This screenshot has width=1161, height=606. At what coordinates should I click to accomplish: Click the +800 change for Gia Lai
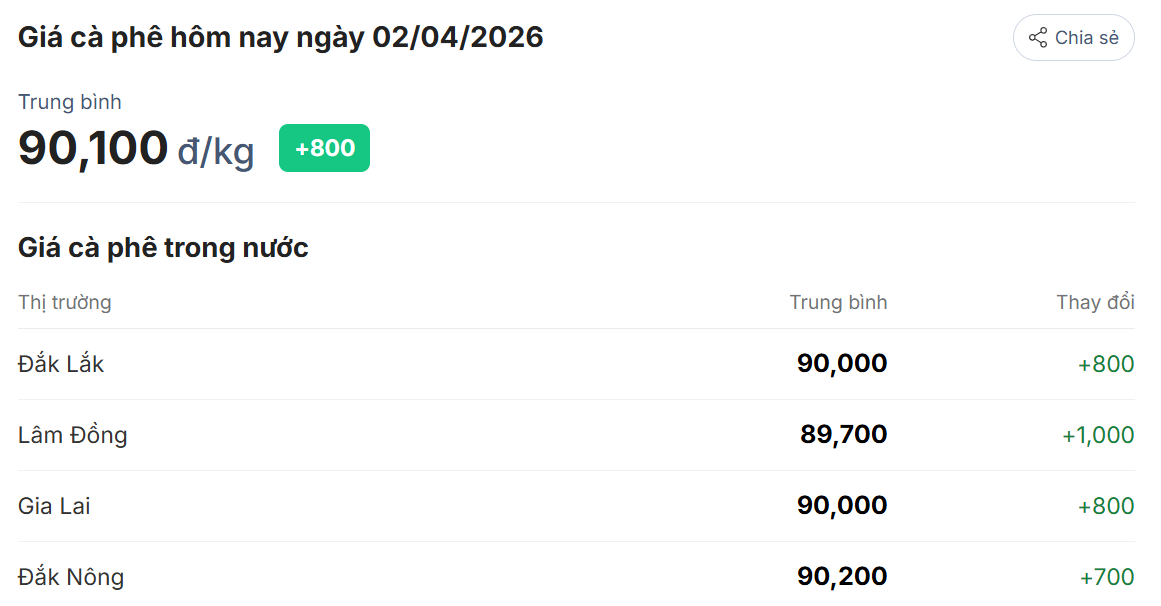tap(1106, 506)
